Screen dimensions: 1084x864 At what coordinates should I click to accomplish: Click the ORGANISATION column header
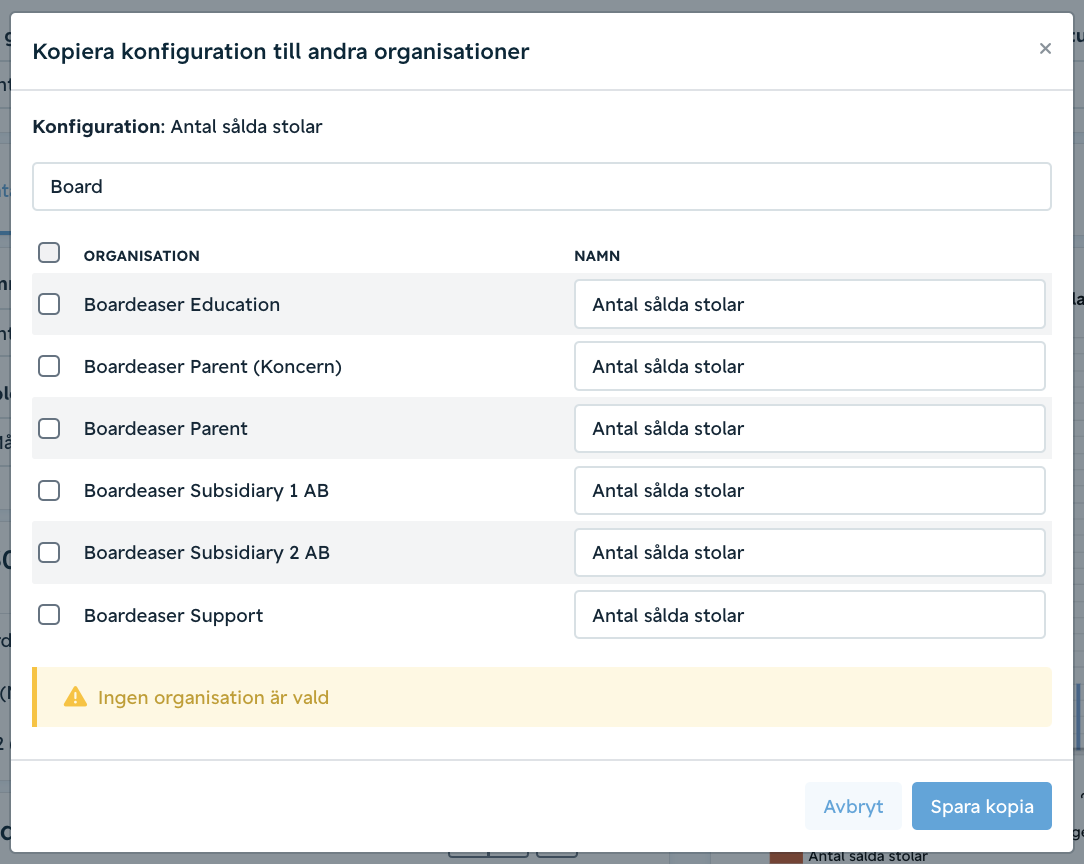pos(142,256)
